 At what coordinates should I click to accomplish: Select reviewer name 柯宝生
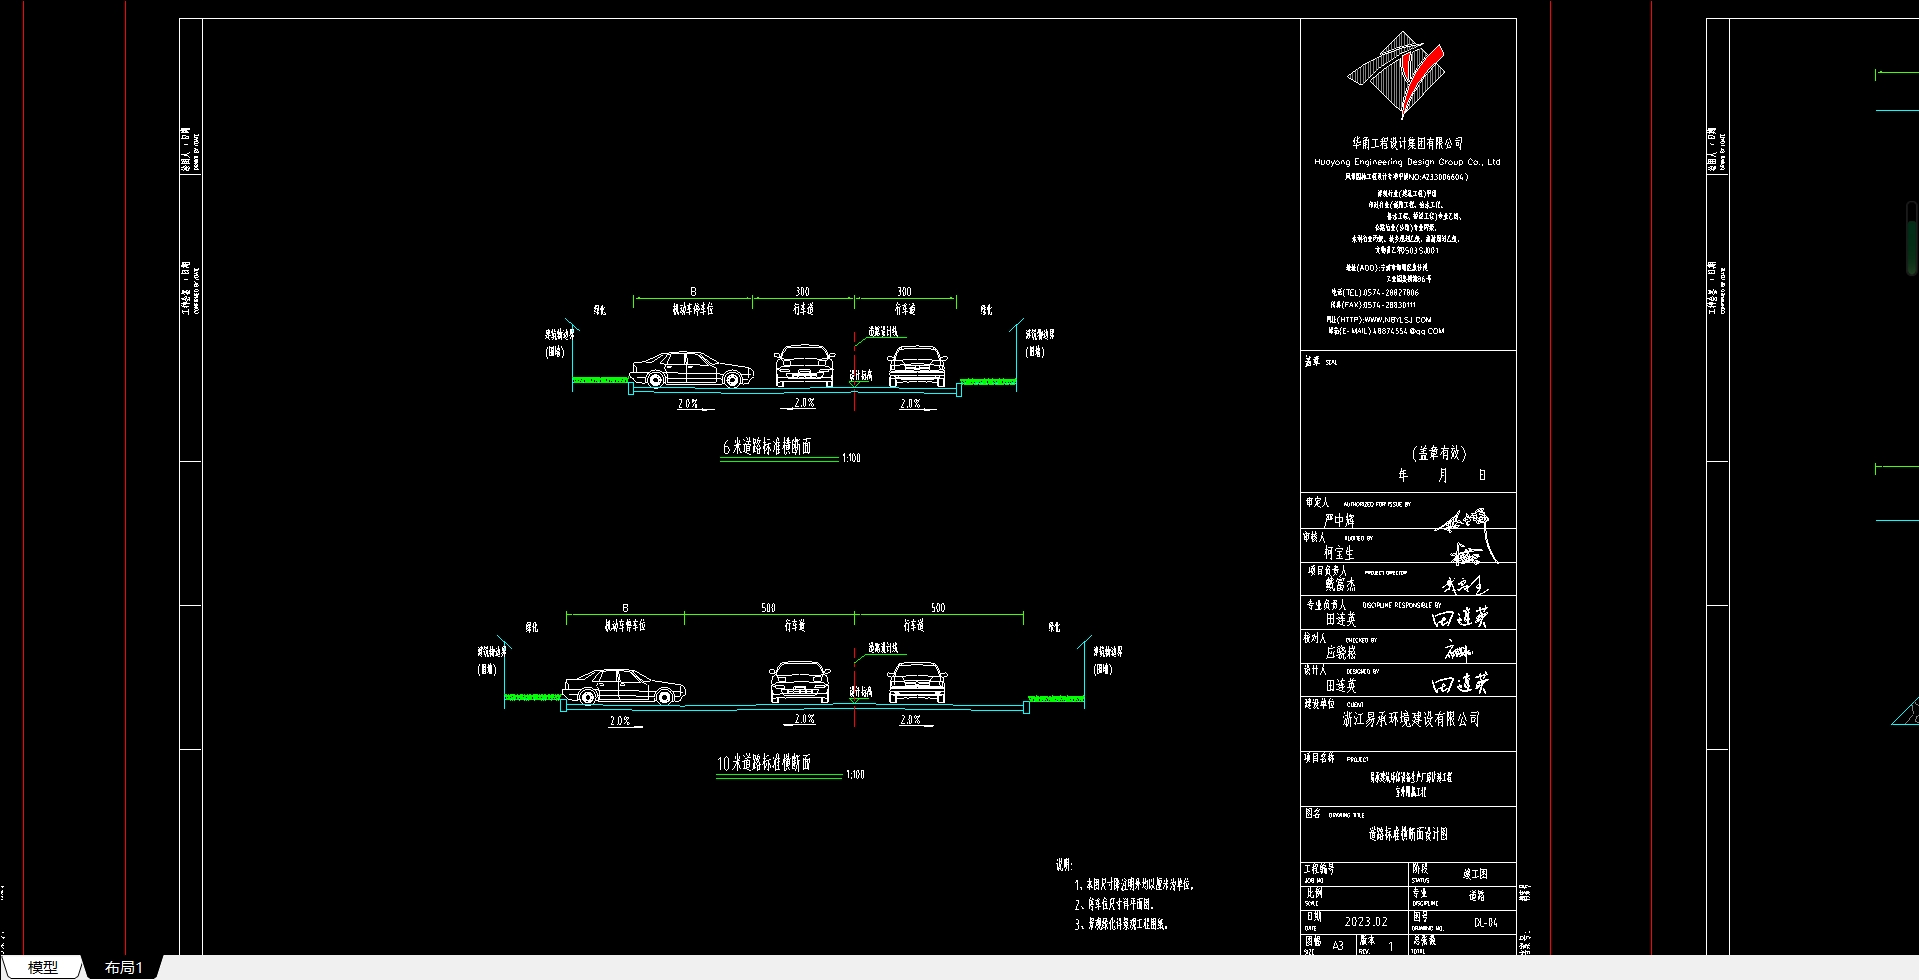pos(1339,553)
